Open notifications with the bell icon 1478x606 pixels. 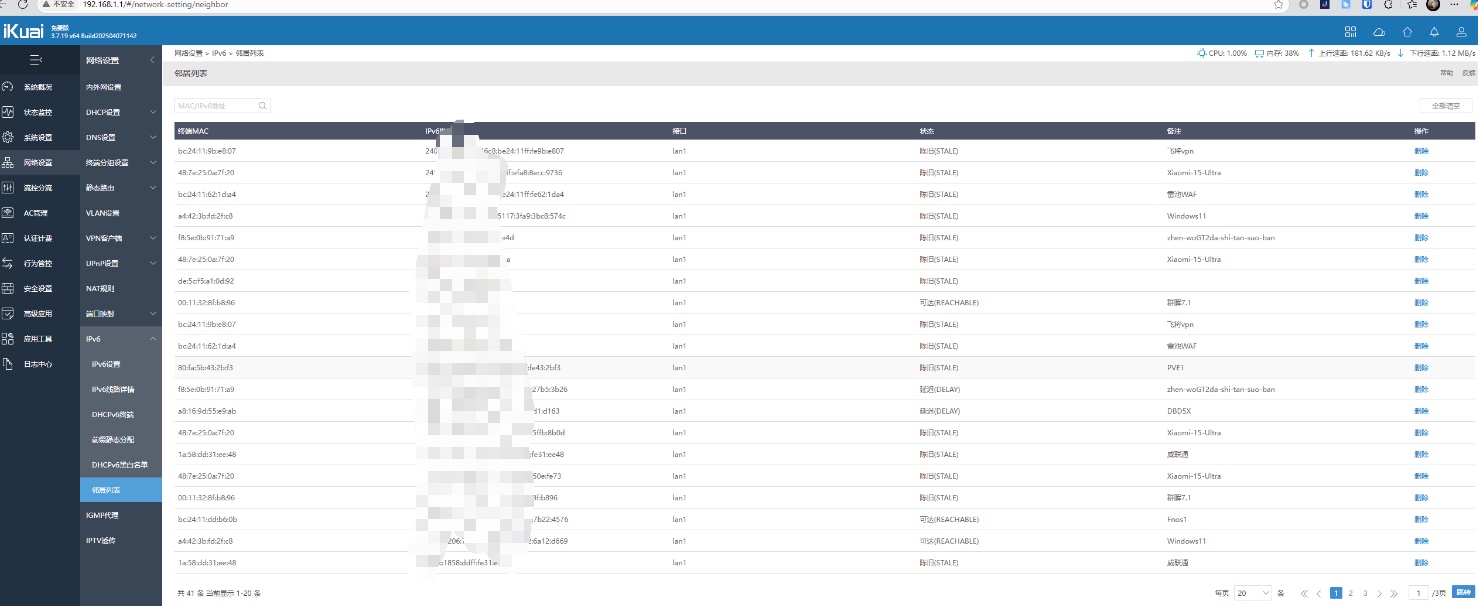pos(1434,32)
